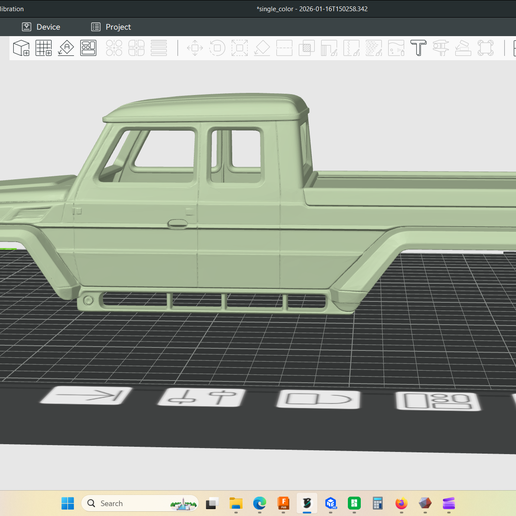516x516 pixels.
Task: Select the Move tool
Action: click(195, 48)
